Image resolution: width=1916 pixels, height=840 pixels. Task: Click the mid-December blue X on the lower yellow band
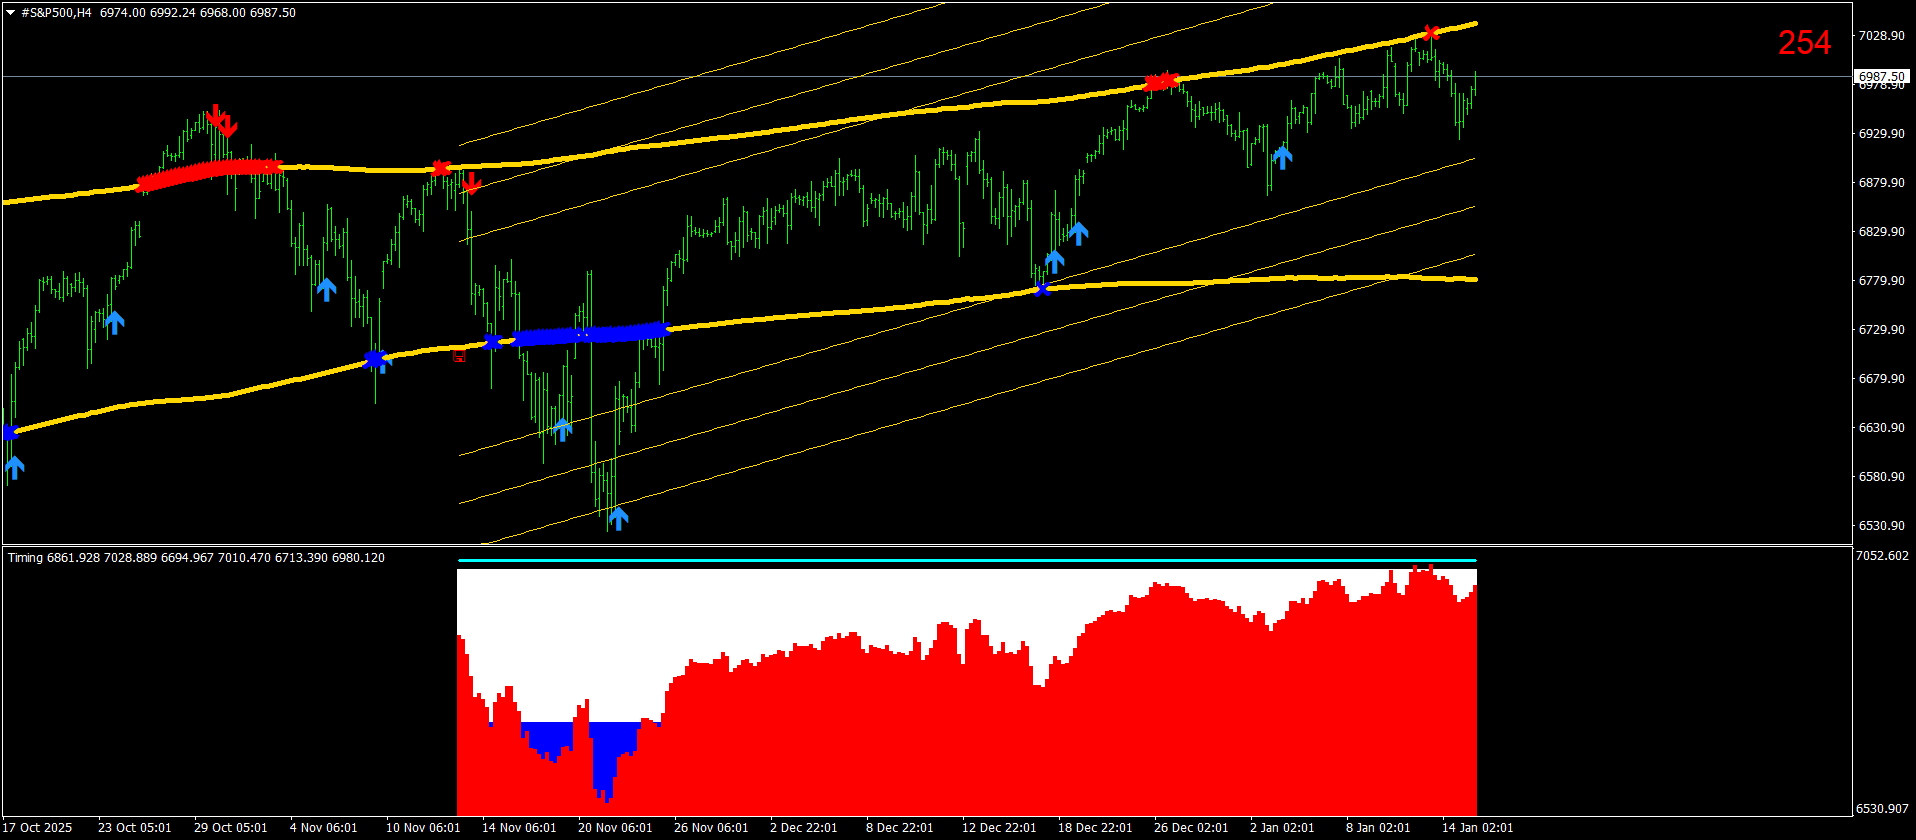[1042, 289]
